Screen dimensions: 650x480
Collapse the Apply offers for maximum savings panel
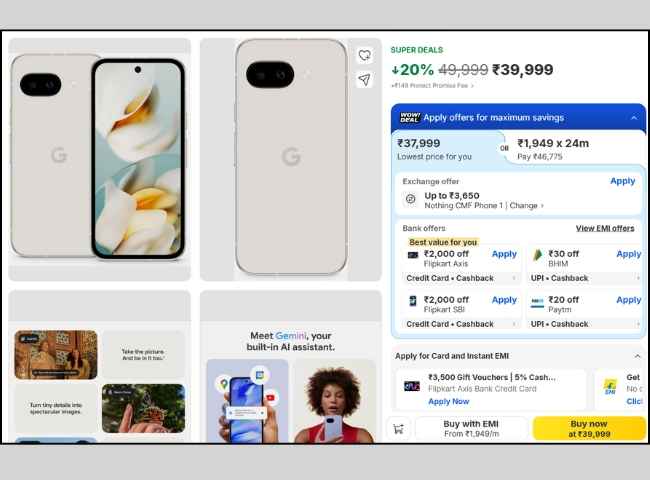point(634,118)
